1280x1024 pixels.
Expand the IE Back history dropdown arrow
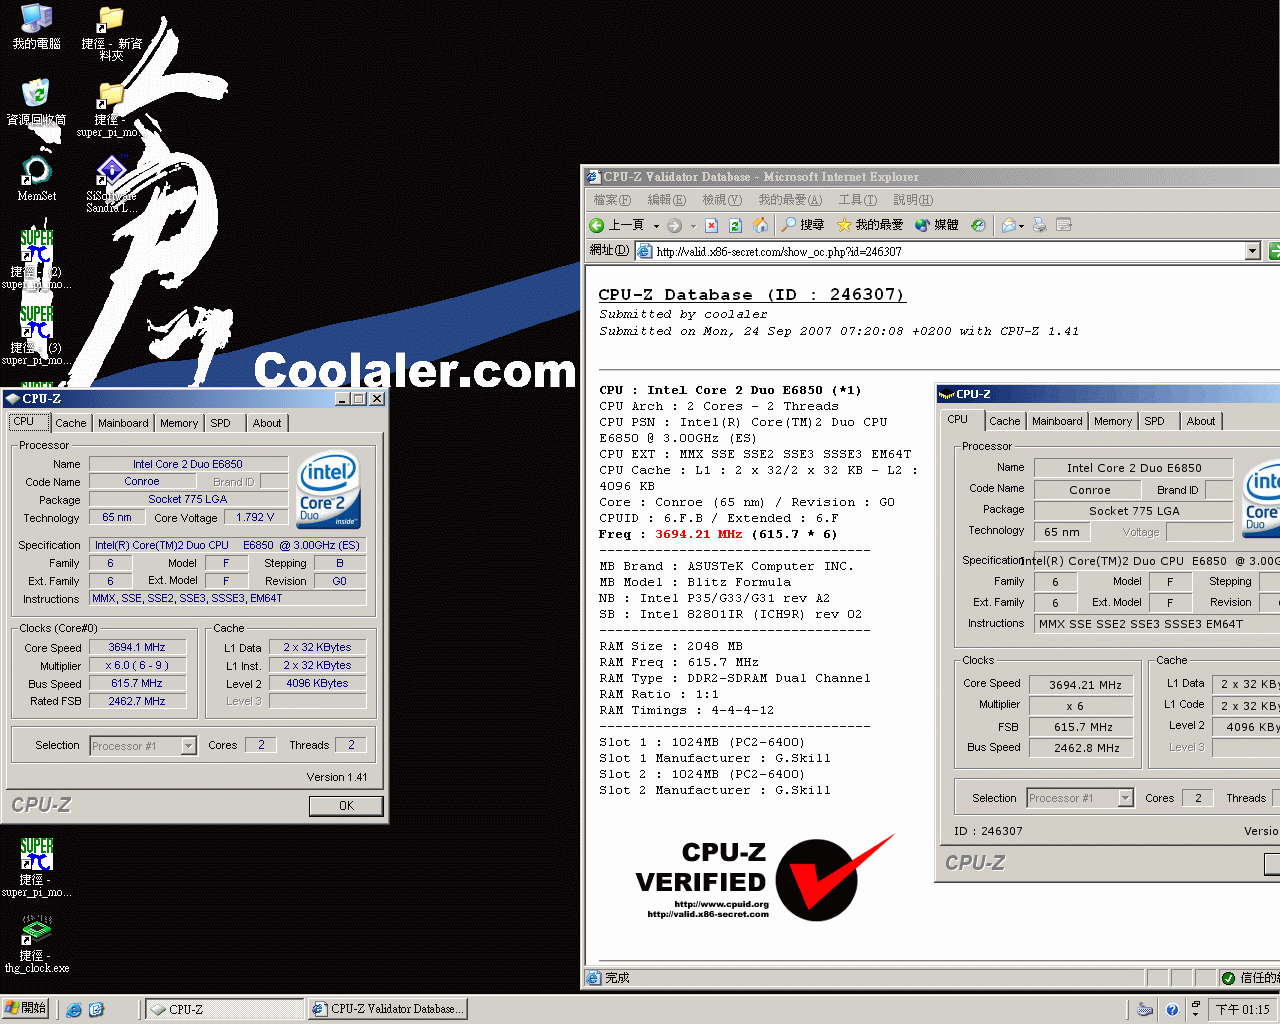click(x=656, y=226)
